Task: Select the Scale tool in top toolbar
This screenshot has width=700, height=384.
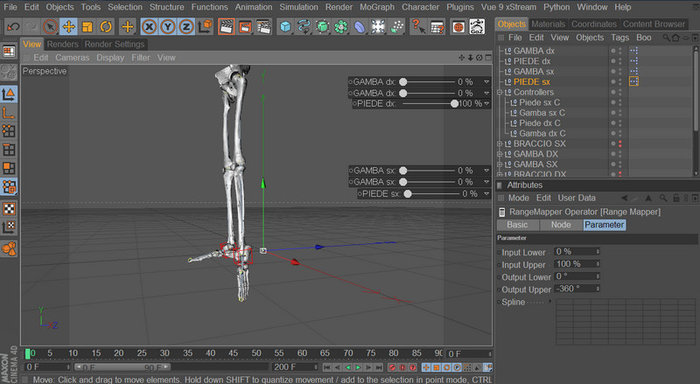Action: pyautogui.click(x=87, y=27)
